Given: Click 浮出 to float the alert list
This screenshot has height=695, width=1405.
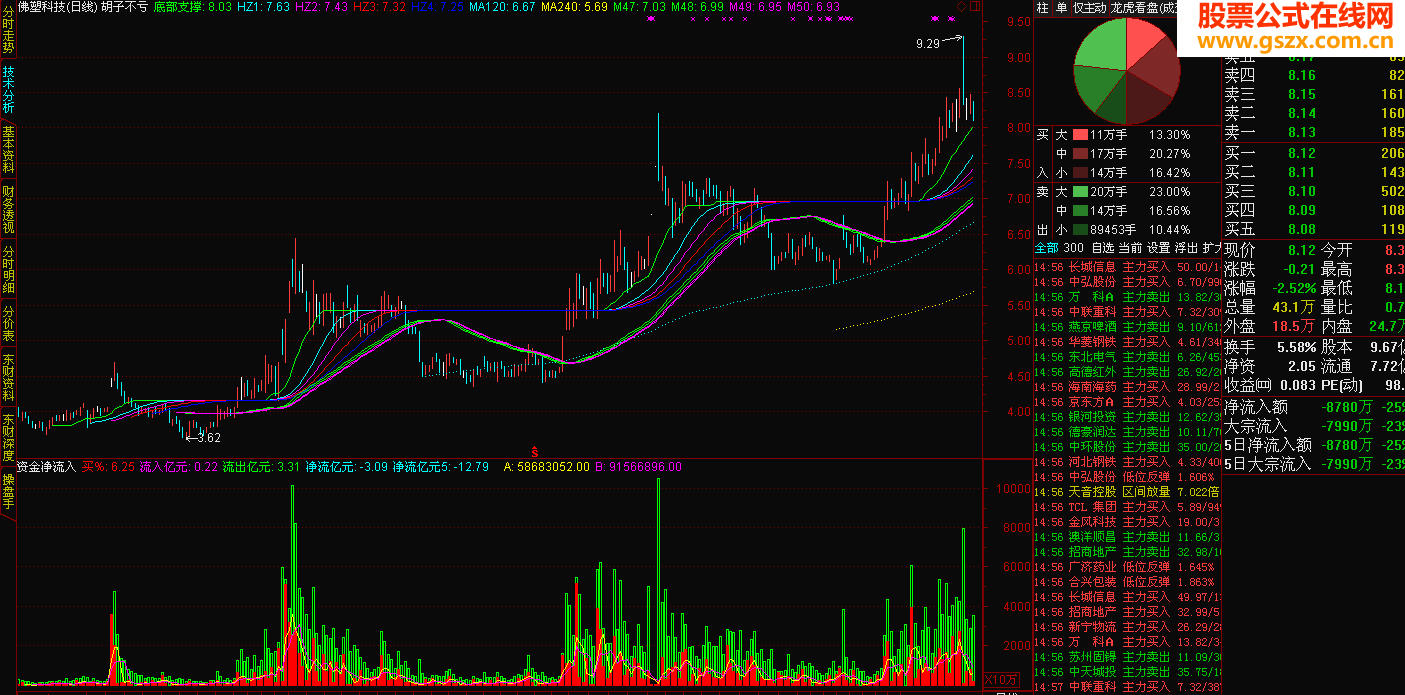Looking at the screenshot, I should click(1186, 248).
